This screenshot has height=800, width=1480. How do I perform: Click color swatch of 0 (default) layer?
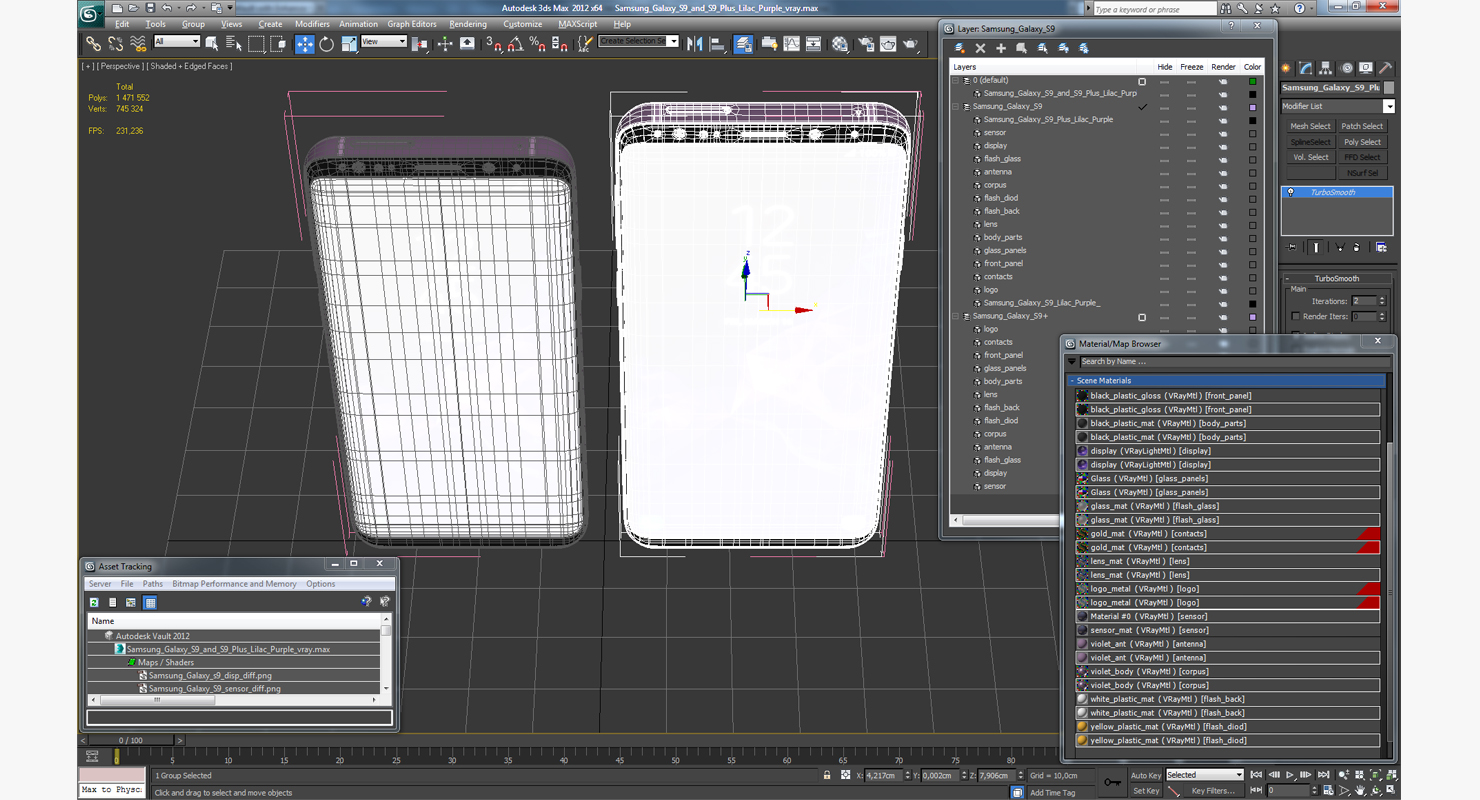[1252, 81]
